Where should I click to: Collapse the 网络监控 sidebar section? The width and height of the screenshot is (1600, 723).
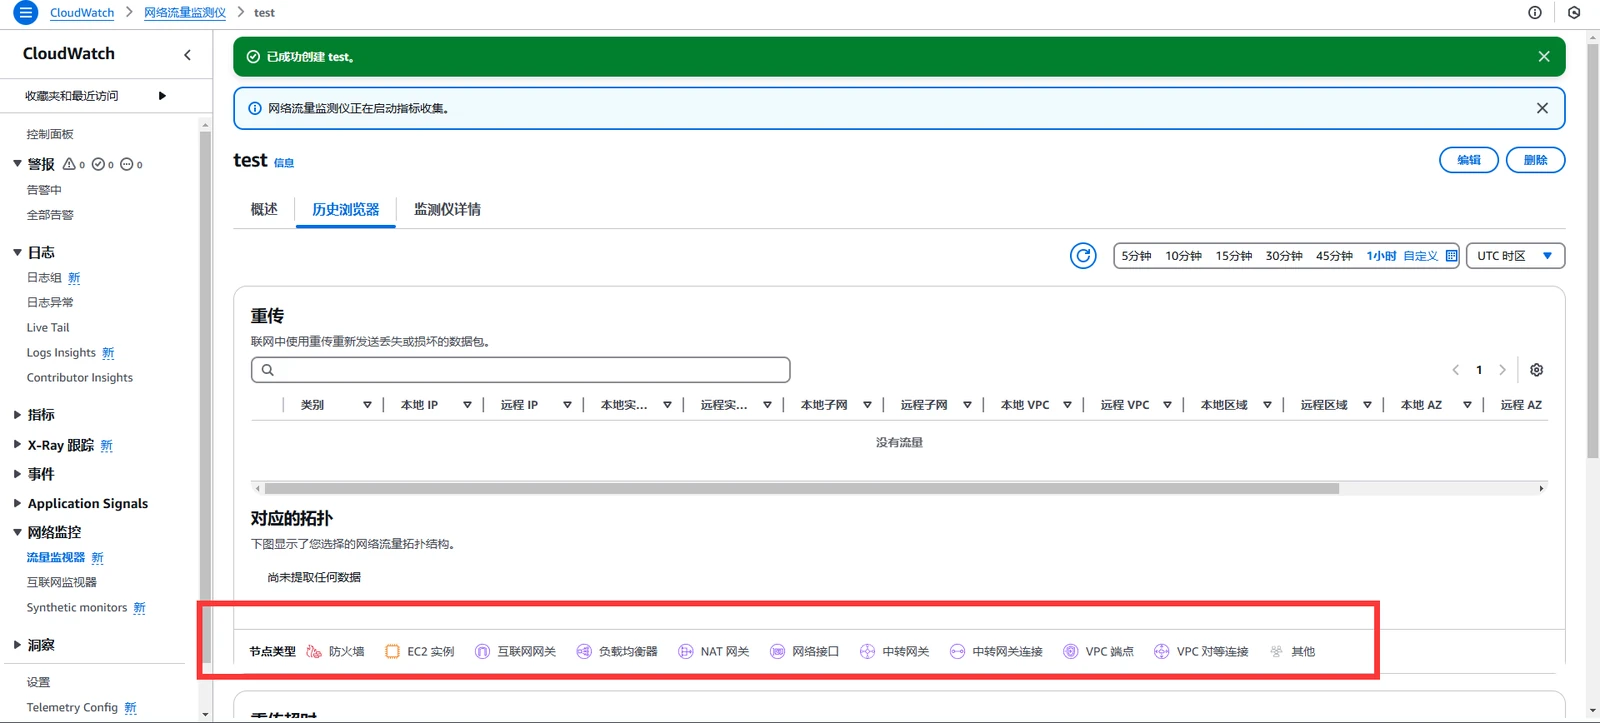tap(17, 532)
